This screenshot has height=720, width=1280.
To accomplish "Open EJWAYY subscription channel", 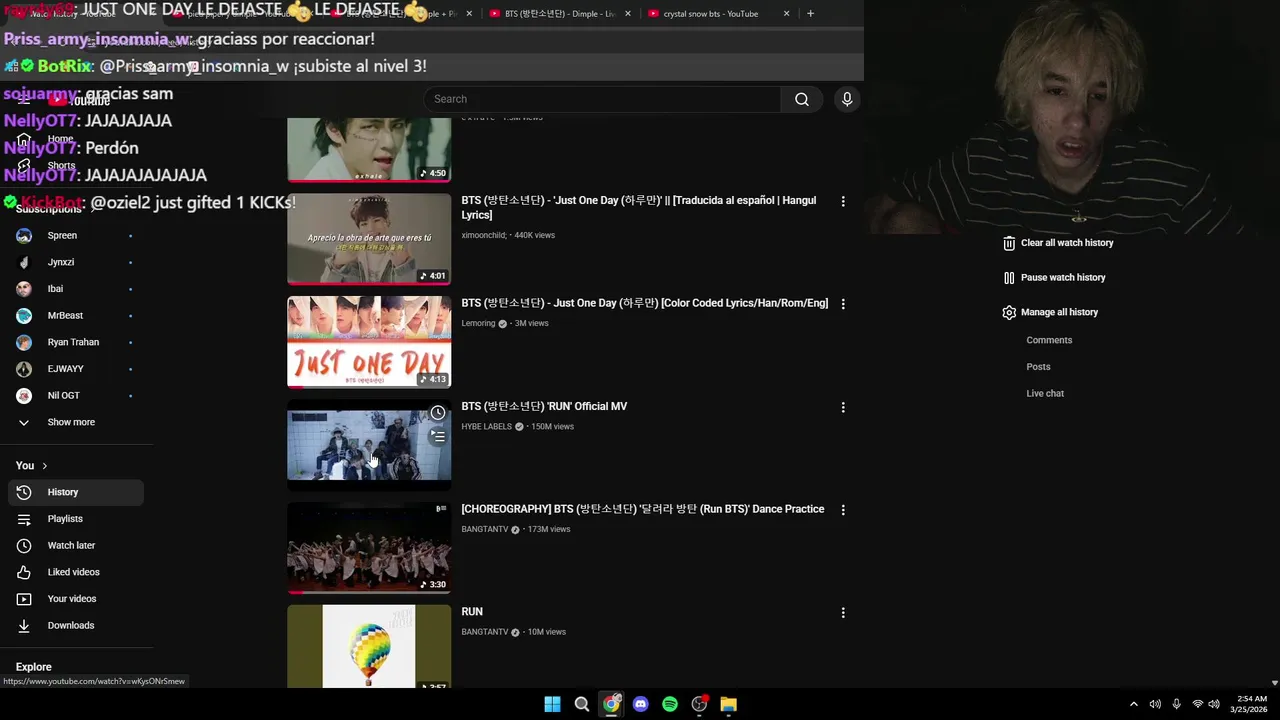I will 76,369.
